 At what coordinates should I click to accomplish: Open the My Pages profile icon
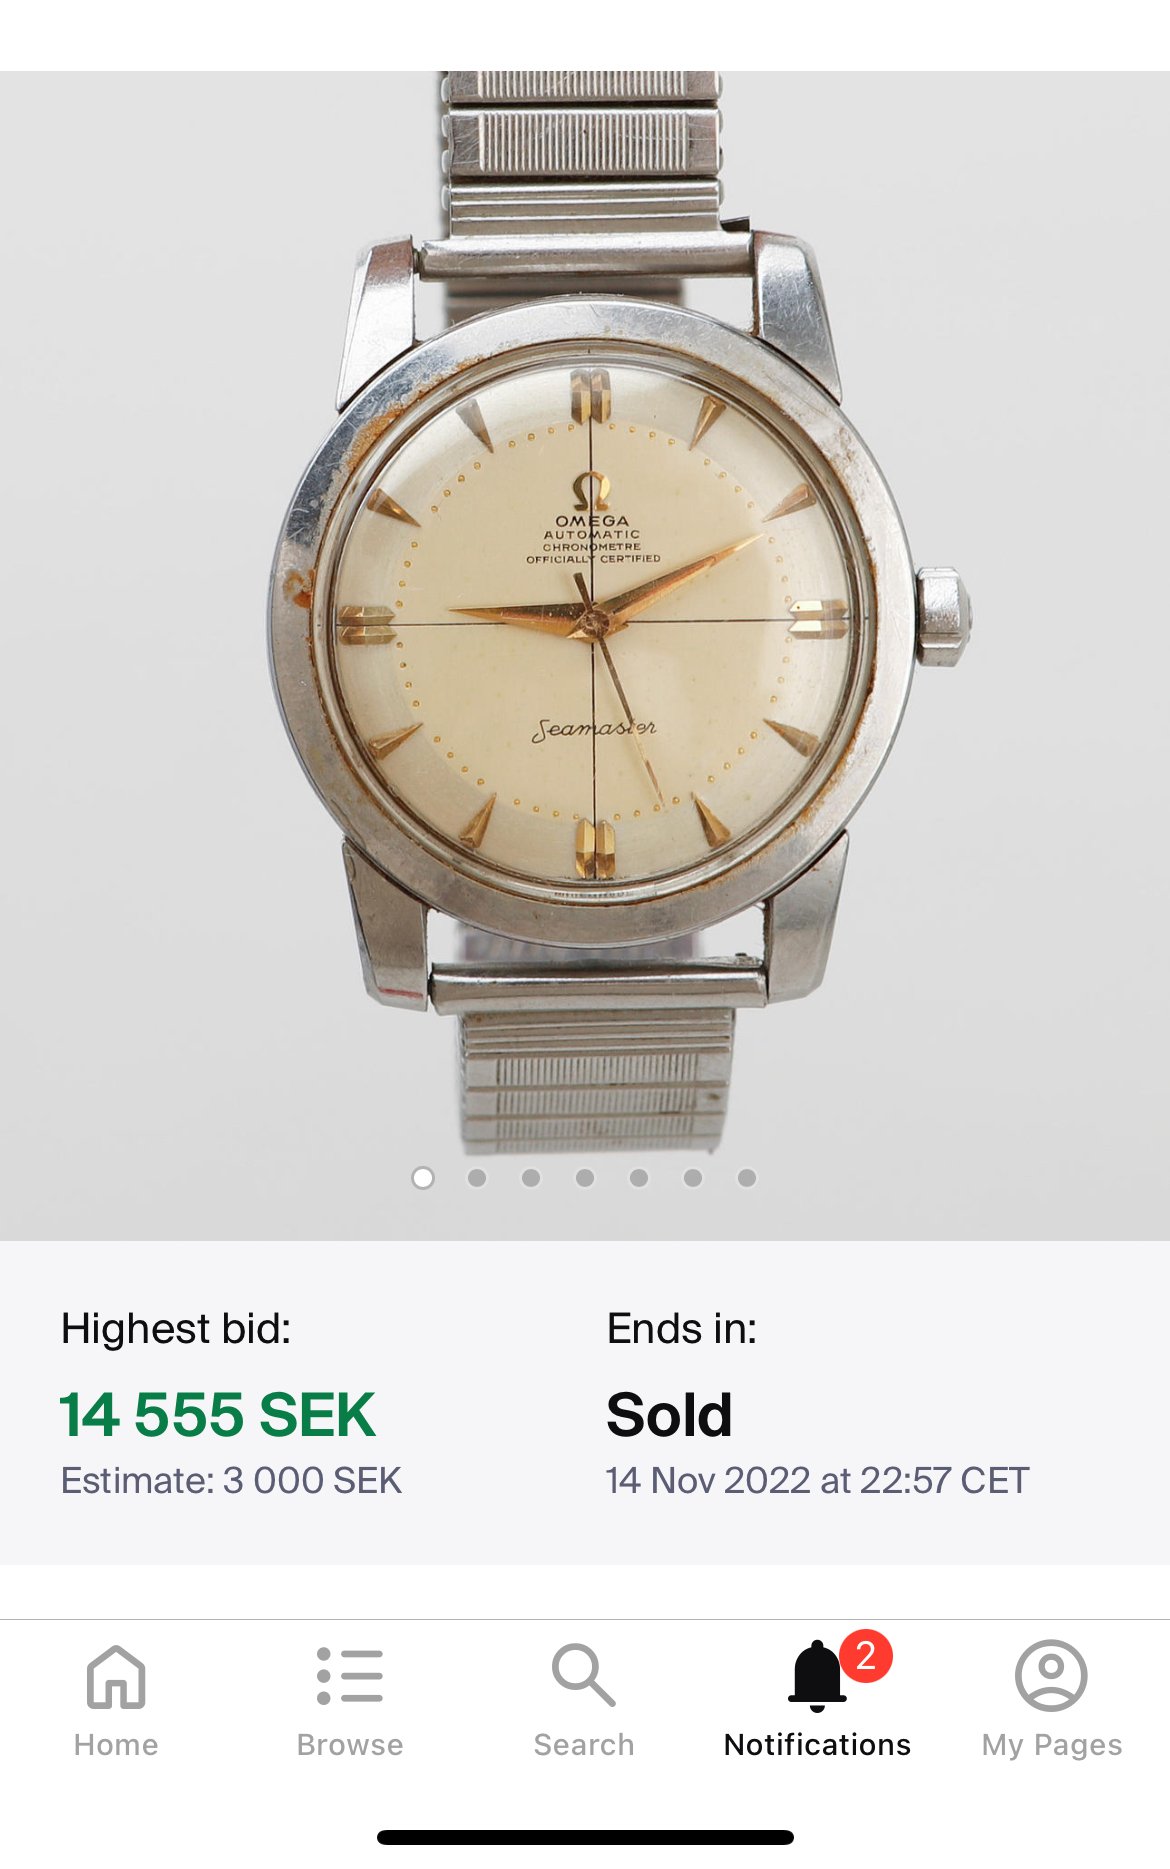click(1051, 1676)
